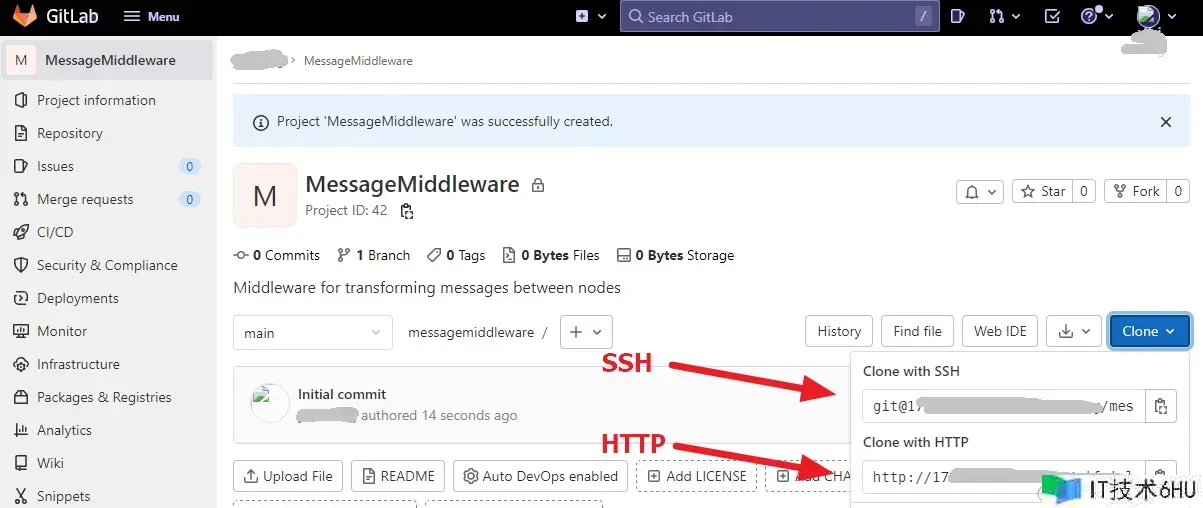Open the Initial commit link
Image resolution: width=1203 pixels, height=508 pixels.
(x=341, y=394)
